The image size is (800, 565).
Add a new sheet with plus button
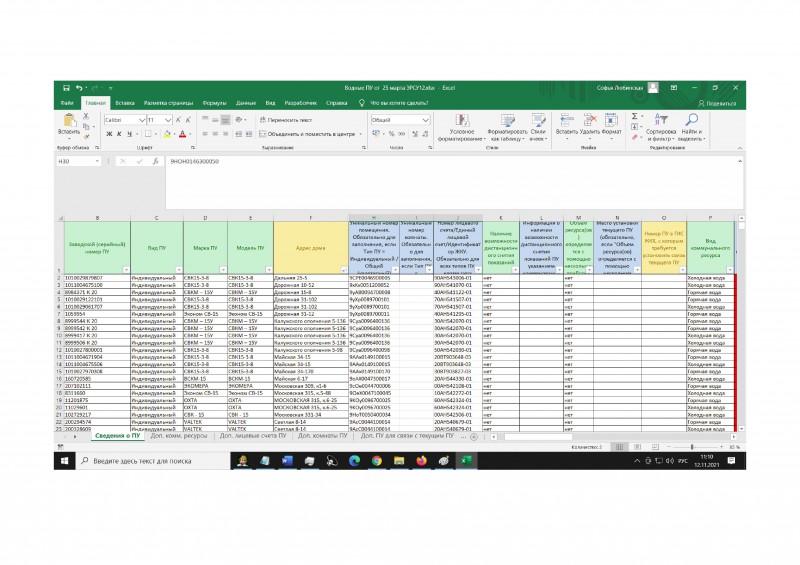(x=474, y=437)
